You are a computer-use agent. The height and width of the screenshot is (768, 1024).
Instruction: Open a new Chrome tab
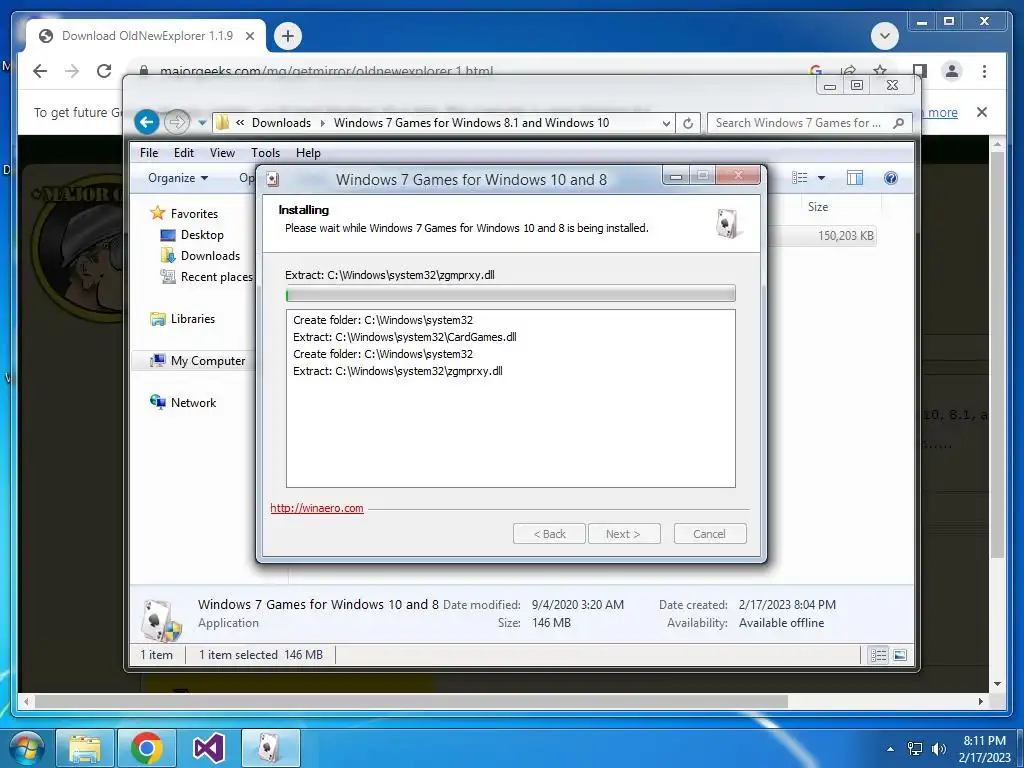coord(288,36)
